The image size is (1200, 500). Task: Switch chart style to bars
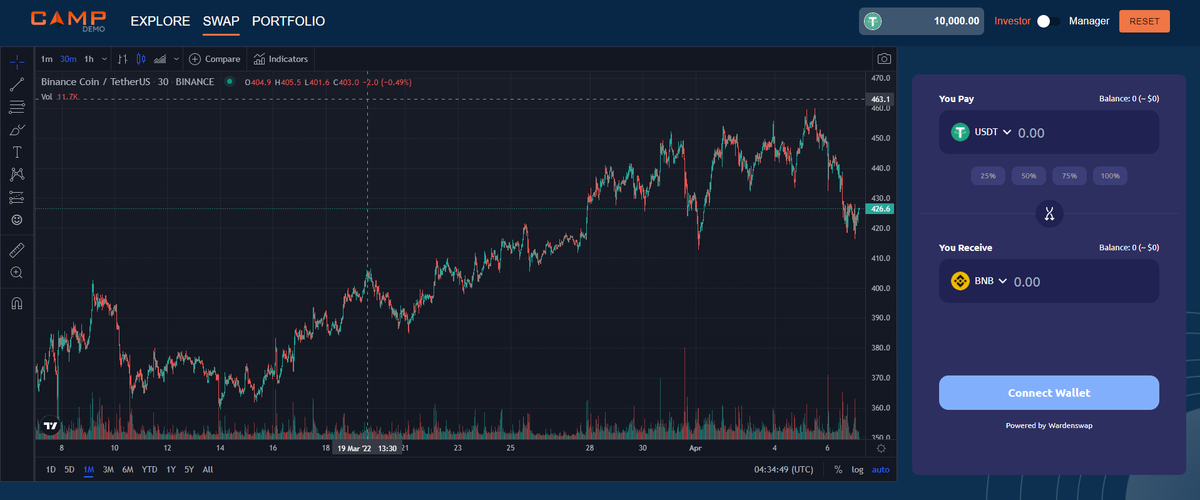[x=123, y=59]
